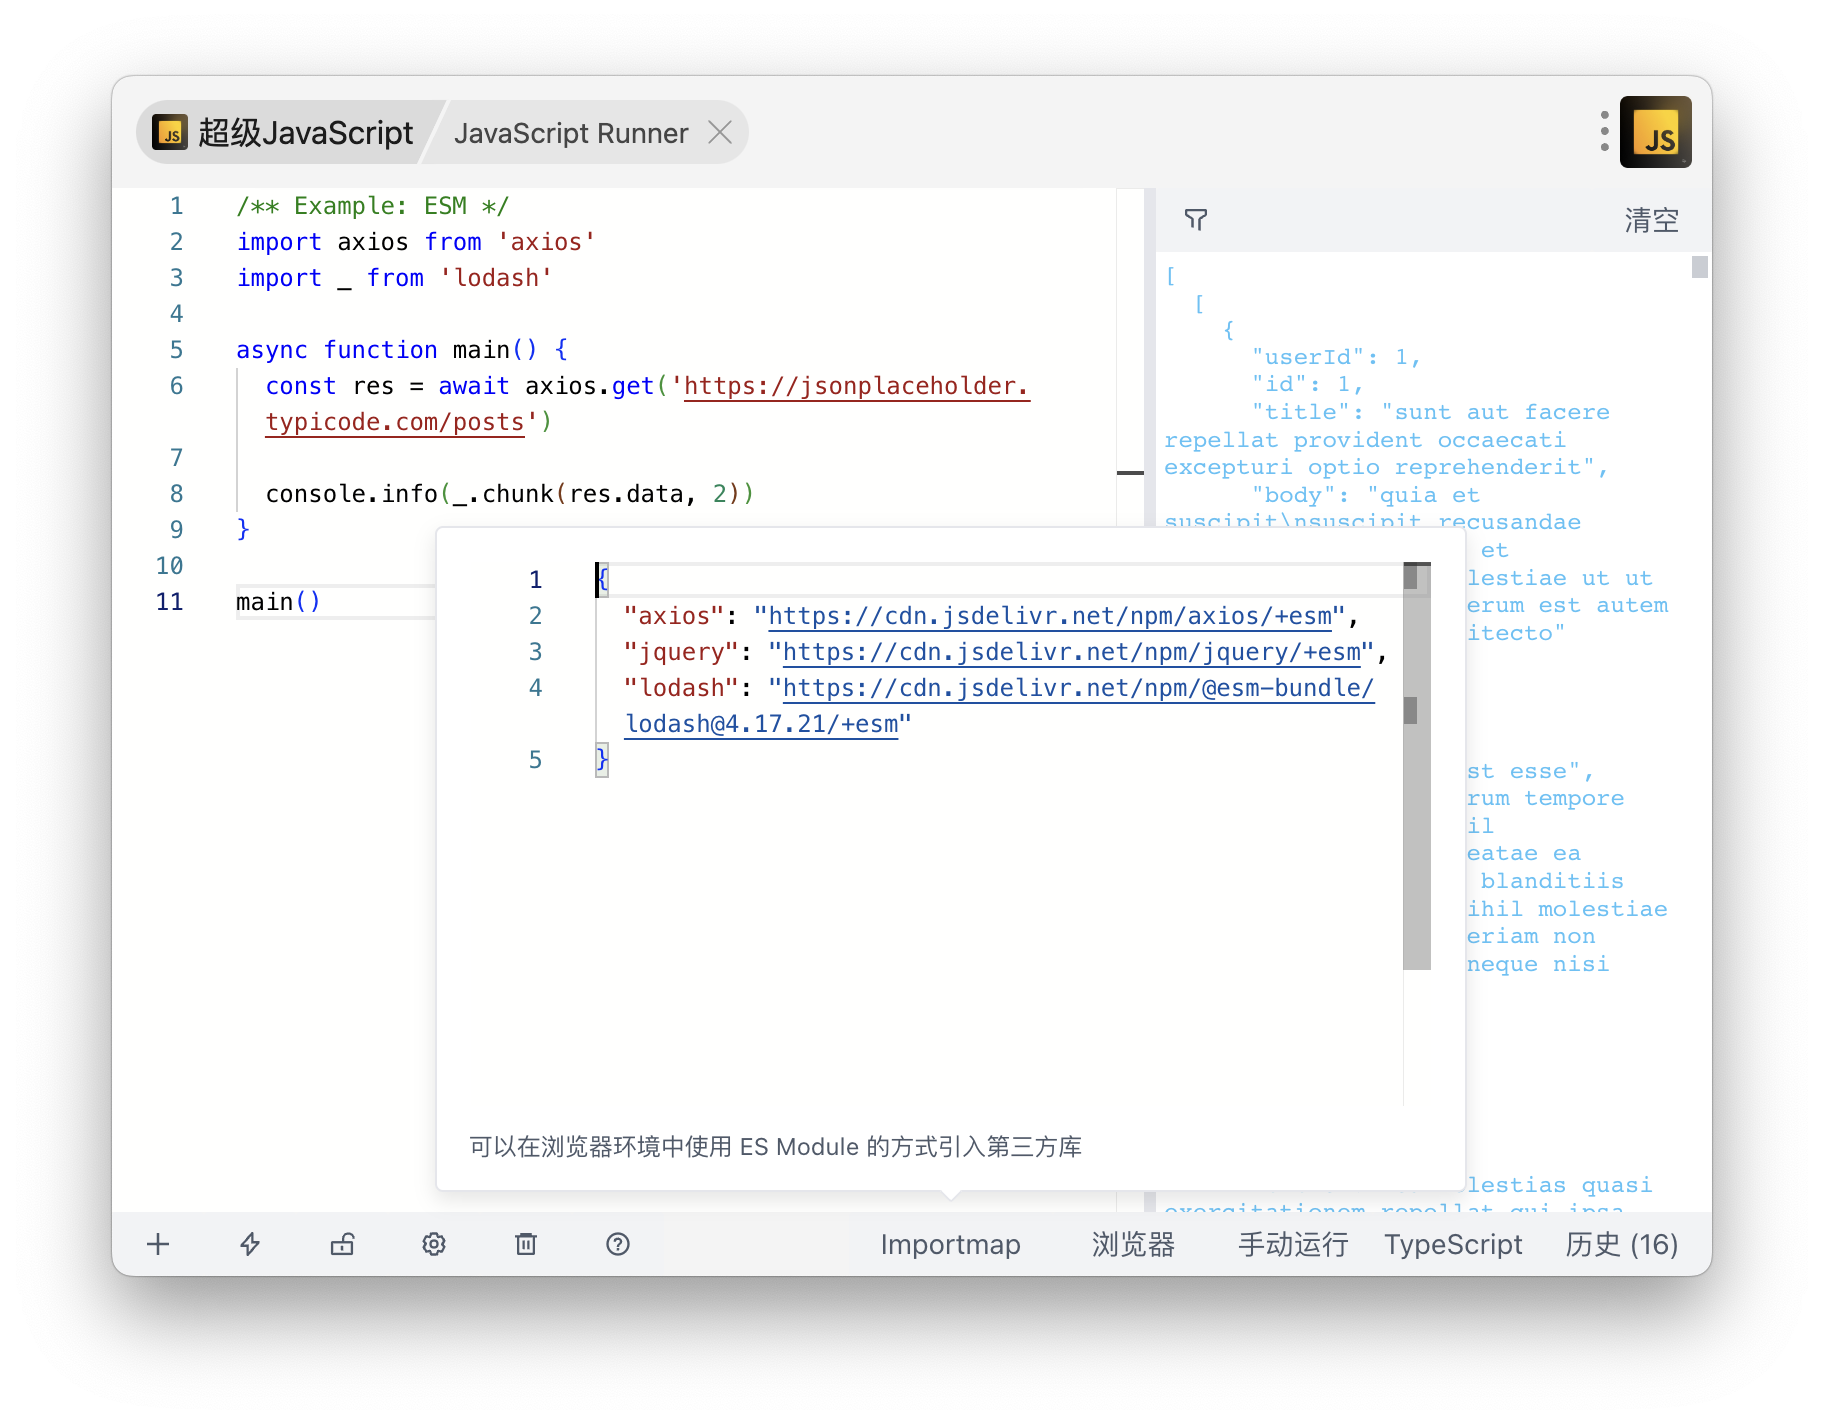This screenshot has height=1424, width=1824.
Task: Toggle the TypeScript option
Action: tap(1453, 1244)
